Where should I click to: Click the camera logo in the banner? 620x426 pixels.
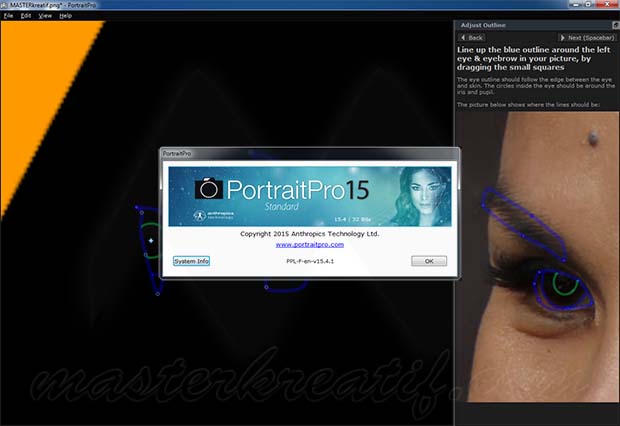pos(209,189)
